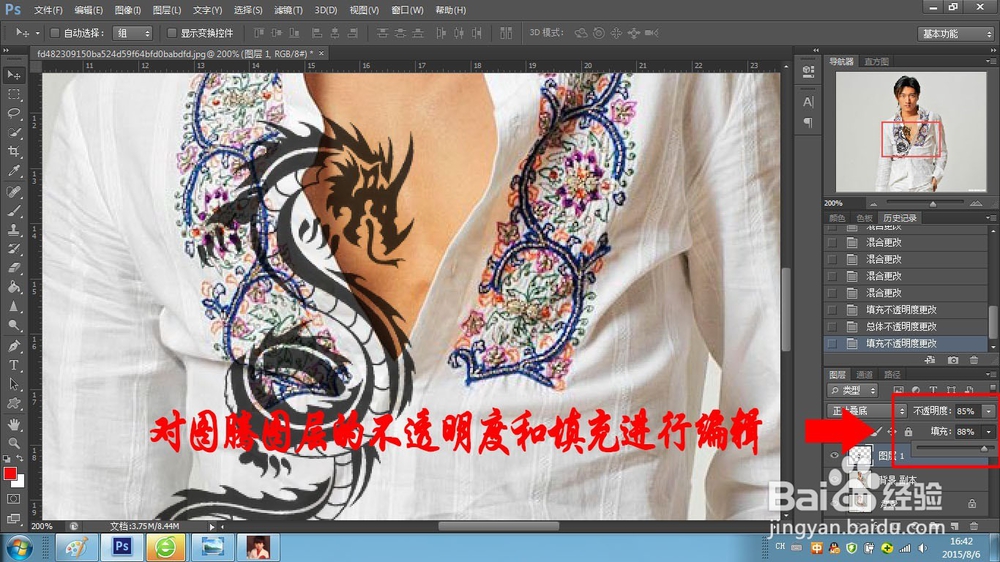Enable 自动选择 checkbox
1000x562 pixels.
pos(55,33)
